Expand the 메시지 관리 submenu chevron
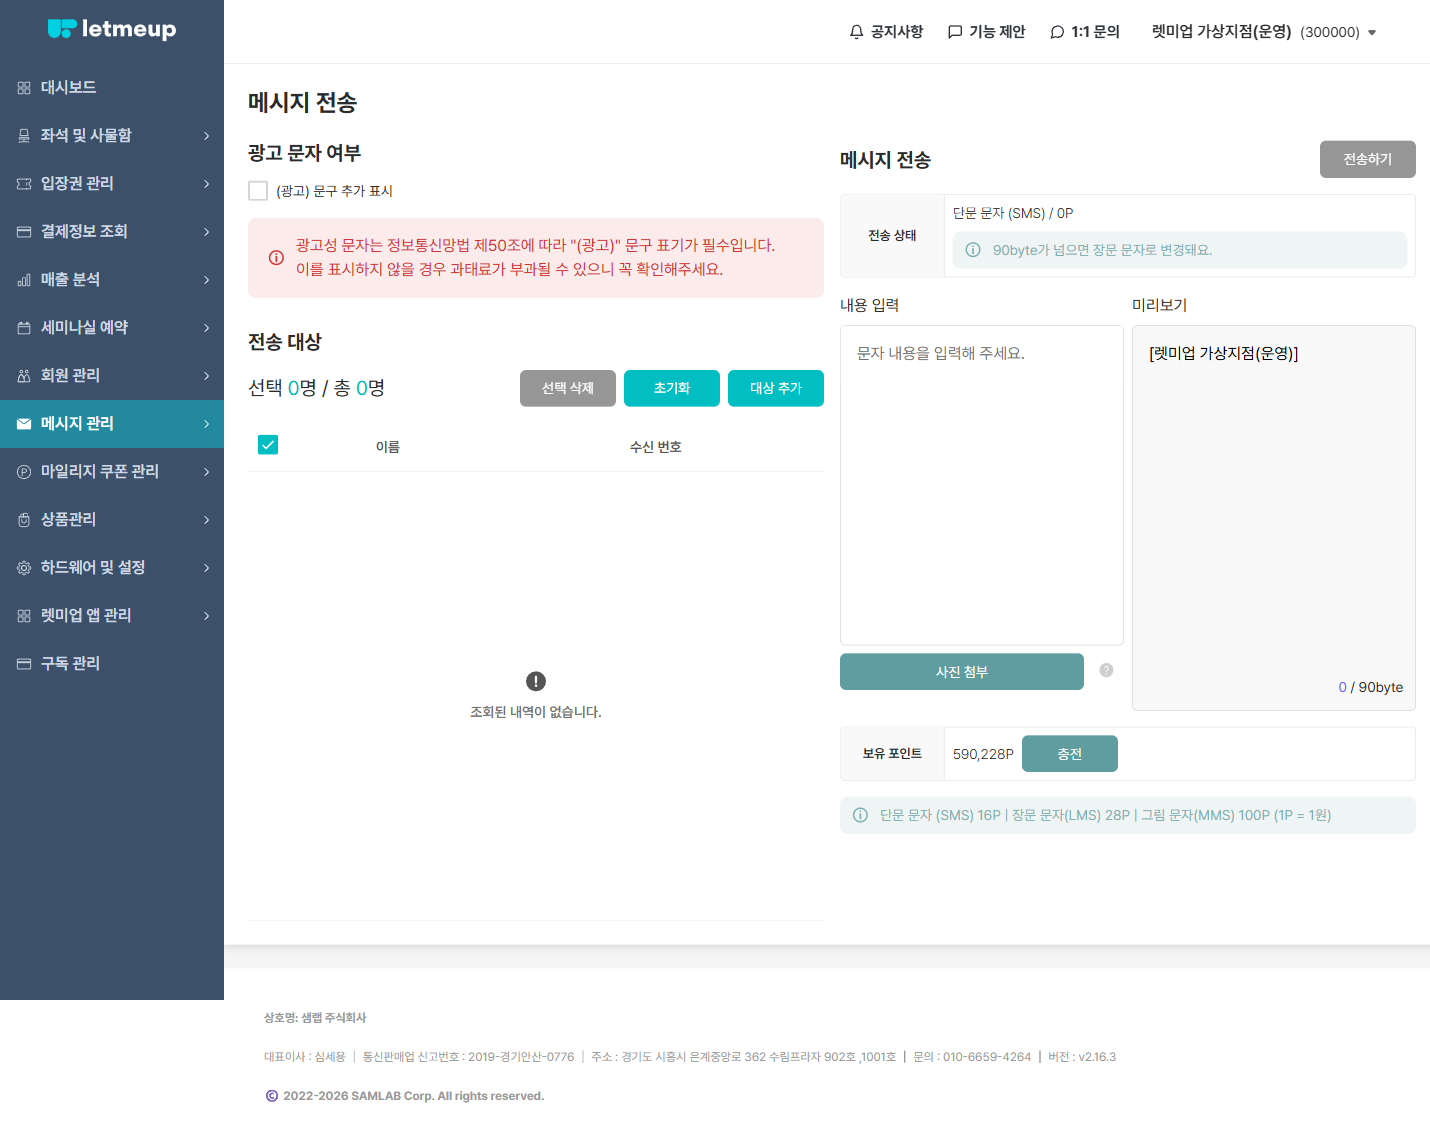The height and width of the screenshot is (1144, 1430). pyautogui.click(x=207, y=424)
